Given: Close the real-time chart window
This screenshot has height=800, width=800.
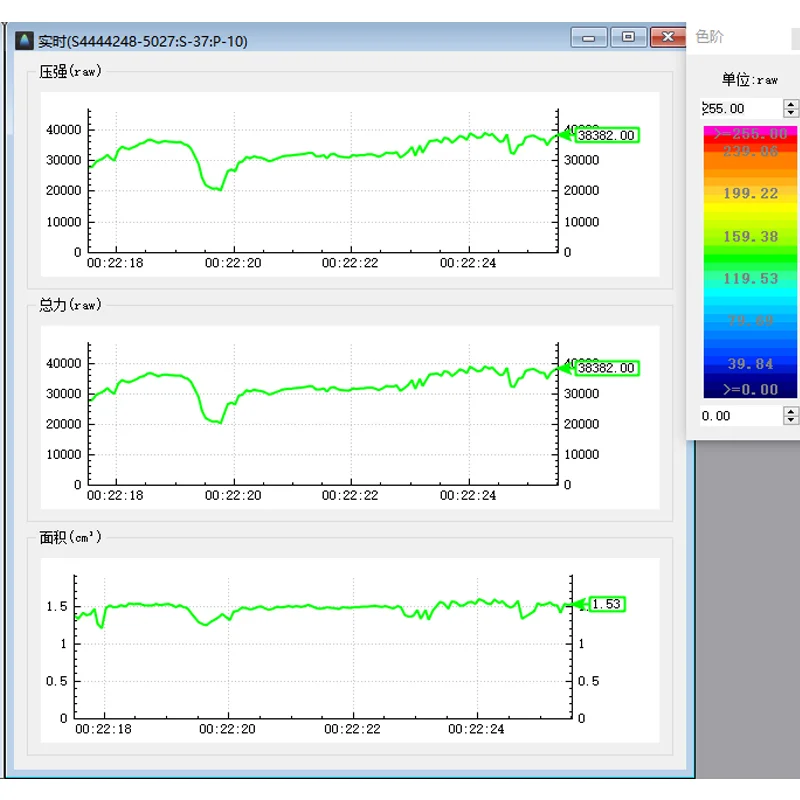Looking at the screenshot, I should click(x=668, y=37).
